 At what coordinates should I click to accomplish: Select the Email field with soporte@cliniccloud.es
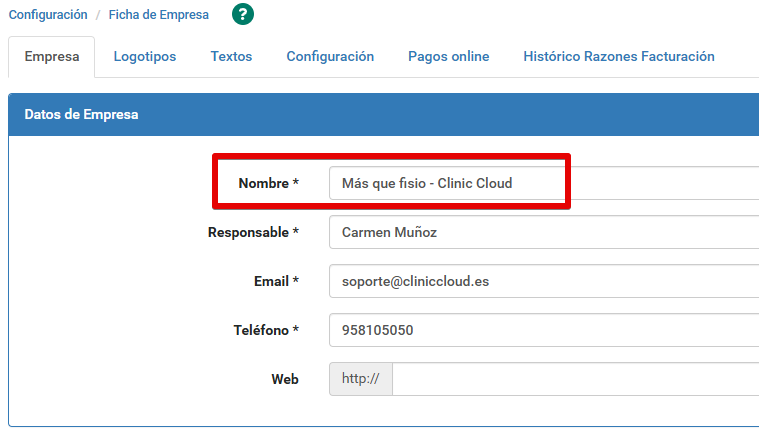(540, 281)
